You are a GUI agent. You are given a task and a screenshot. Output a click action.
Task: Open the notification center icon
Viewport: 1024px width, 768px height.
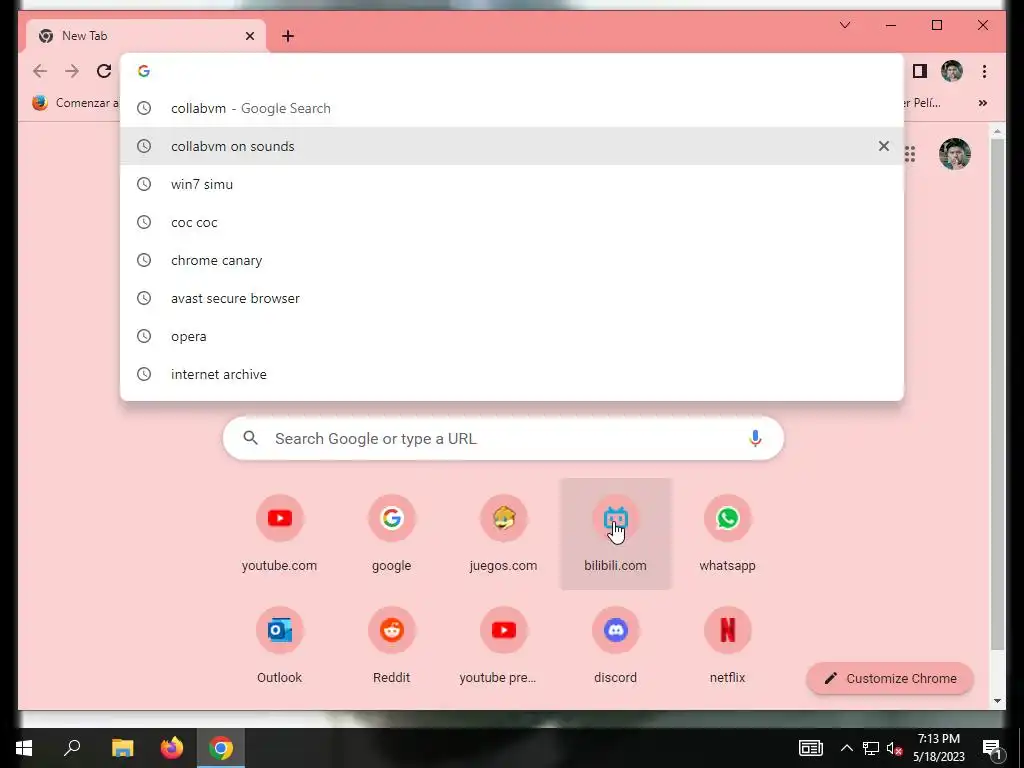coord(992,748)
